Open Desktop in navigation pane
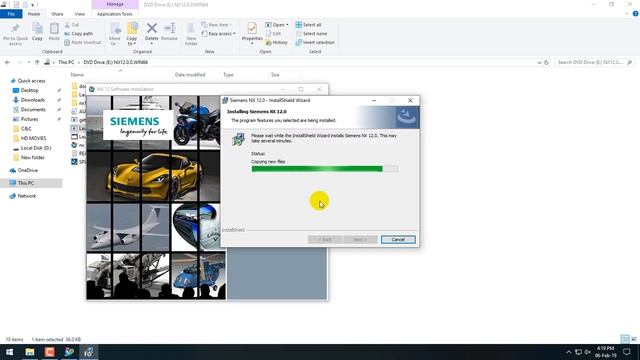This screenshot has width=640, height=360. click(x=29, y=90)
